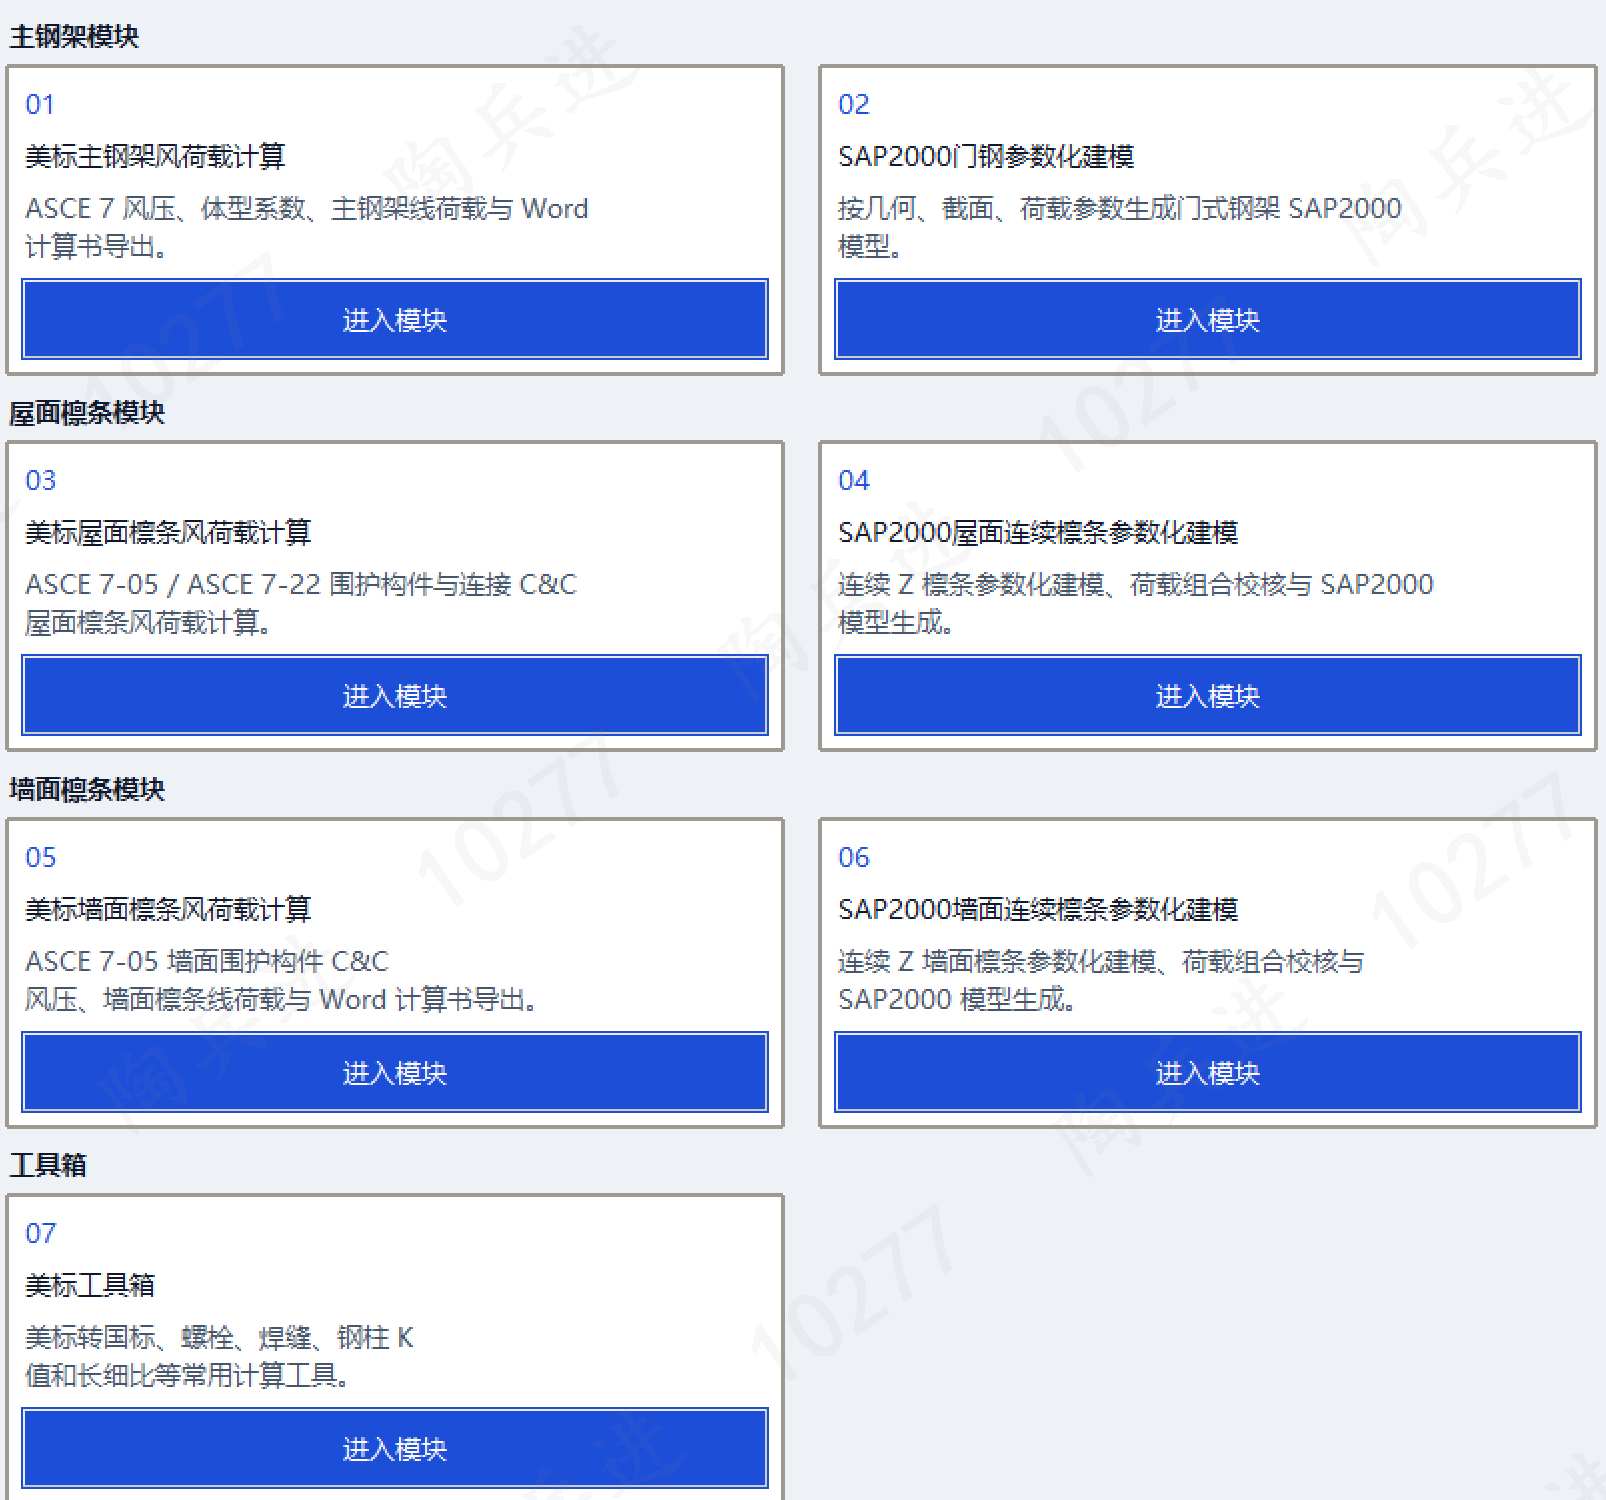Click the section heading 主钢架模块
Viewport: 1606px width, 1500px height.
[x=74, y=37]
